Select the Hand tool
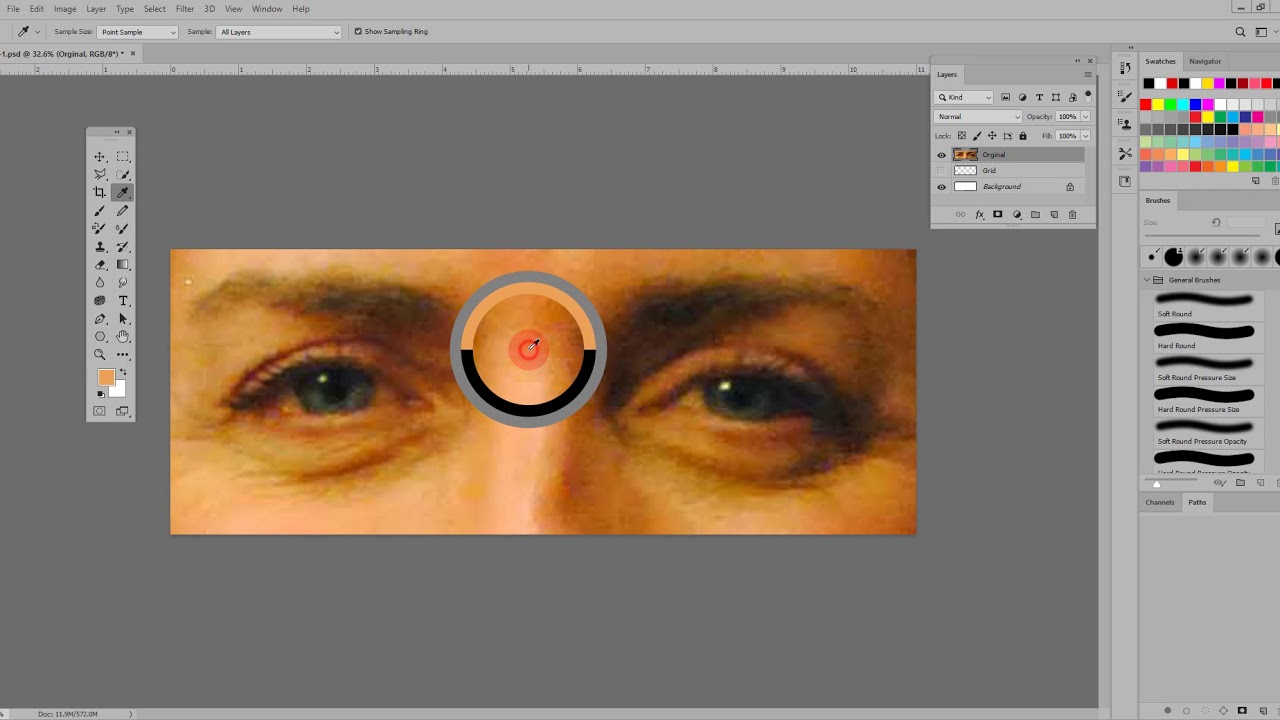 coord(123,337)
